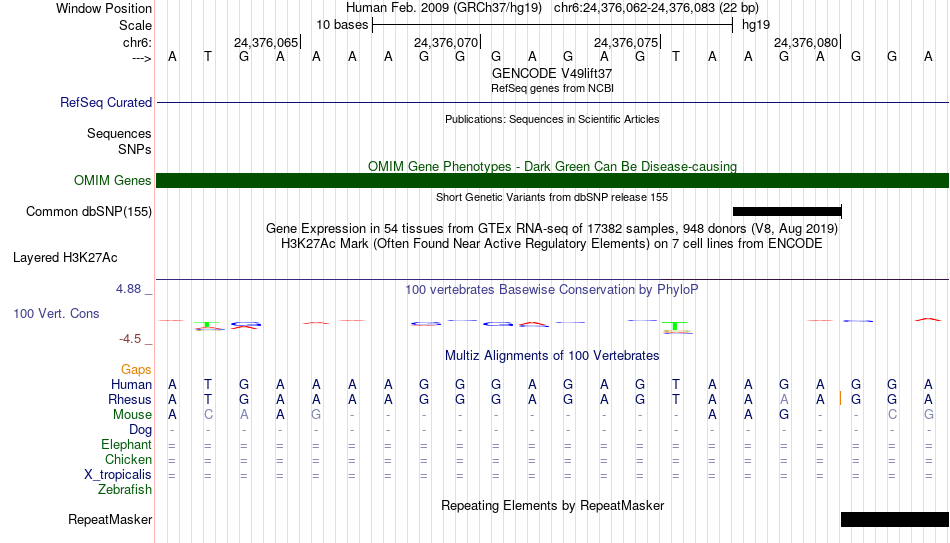The image size is (950, 543).
Task: Click the dark green OMIM Genes bar
Action: pos(553,181)
